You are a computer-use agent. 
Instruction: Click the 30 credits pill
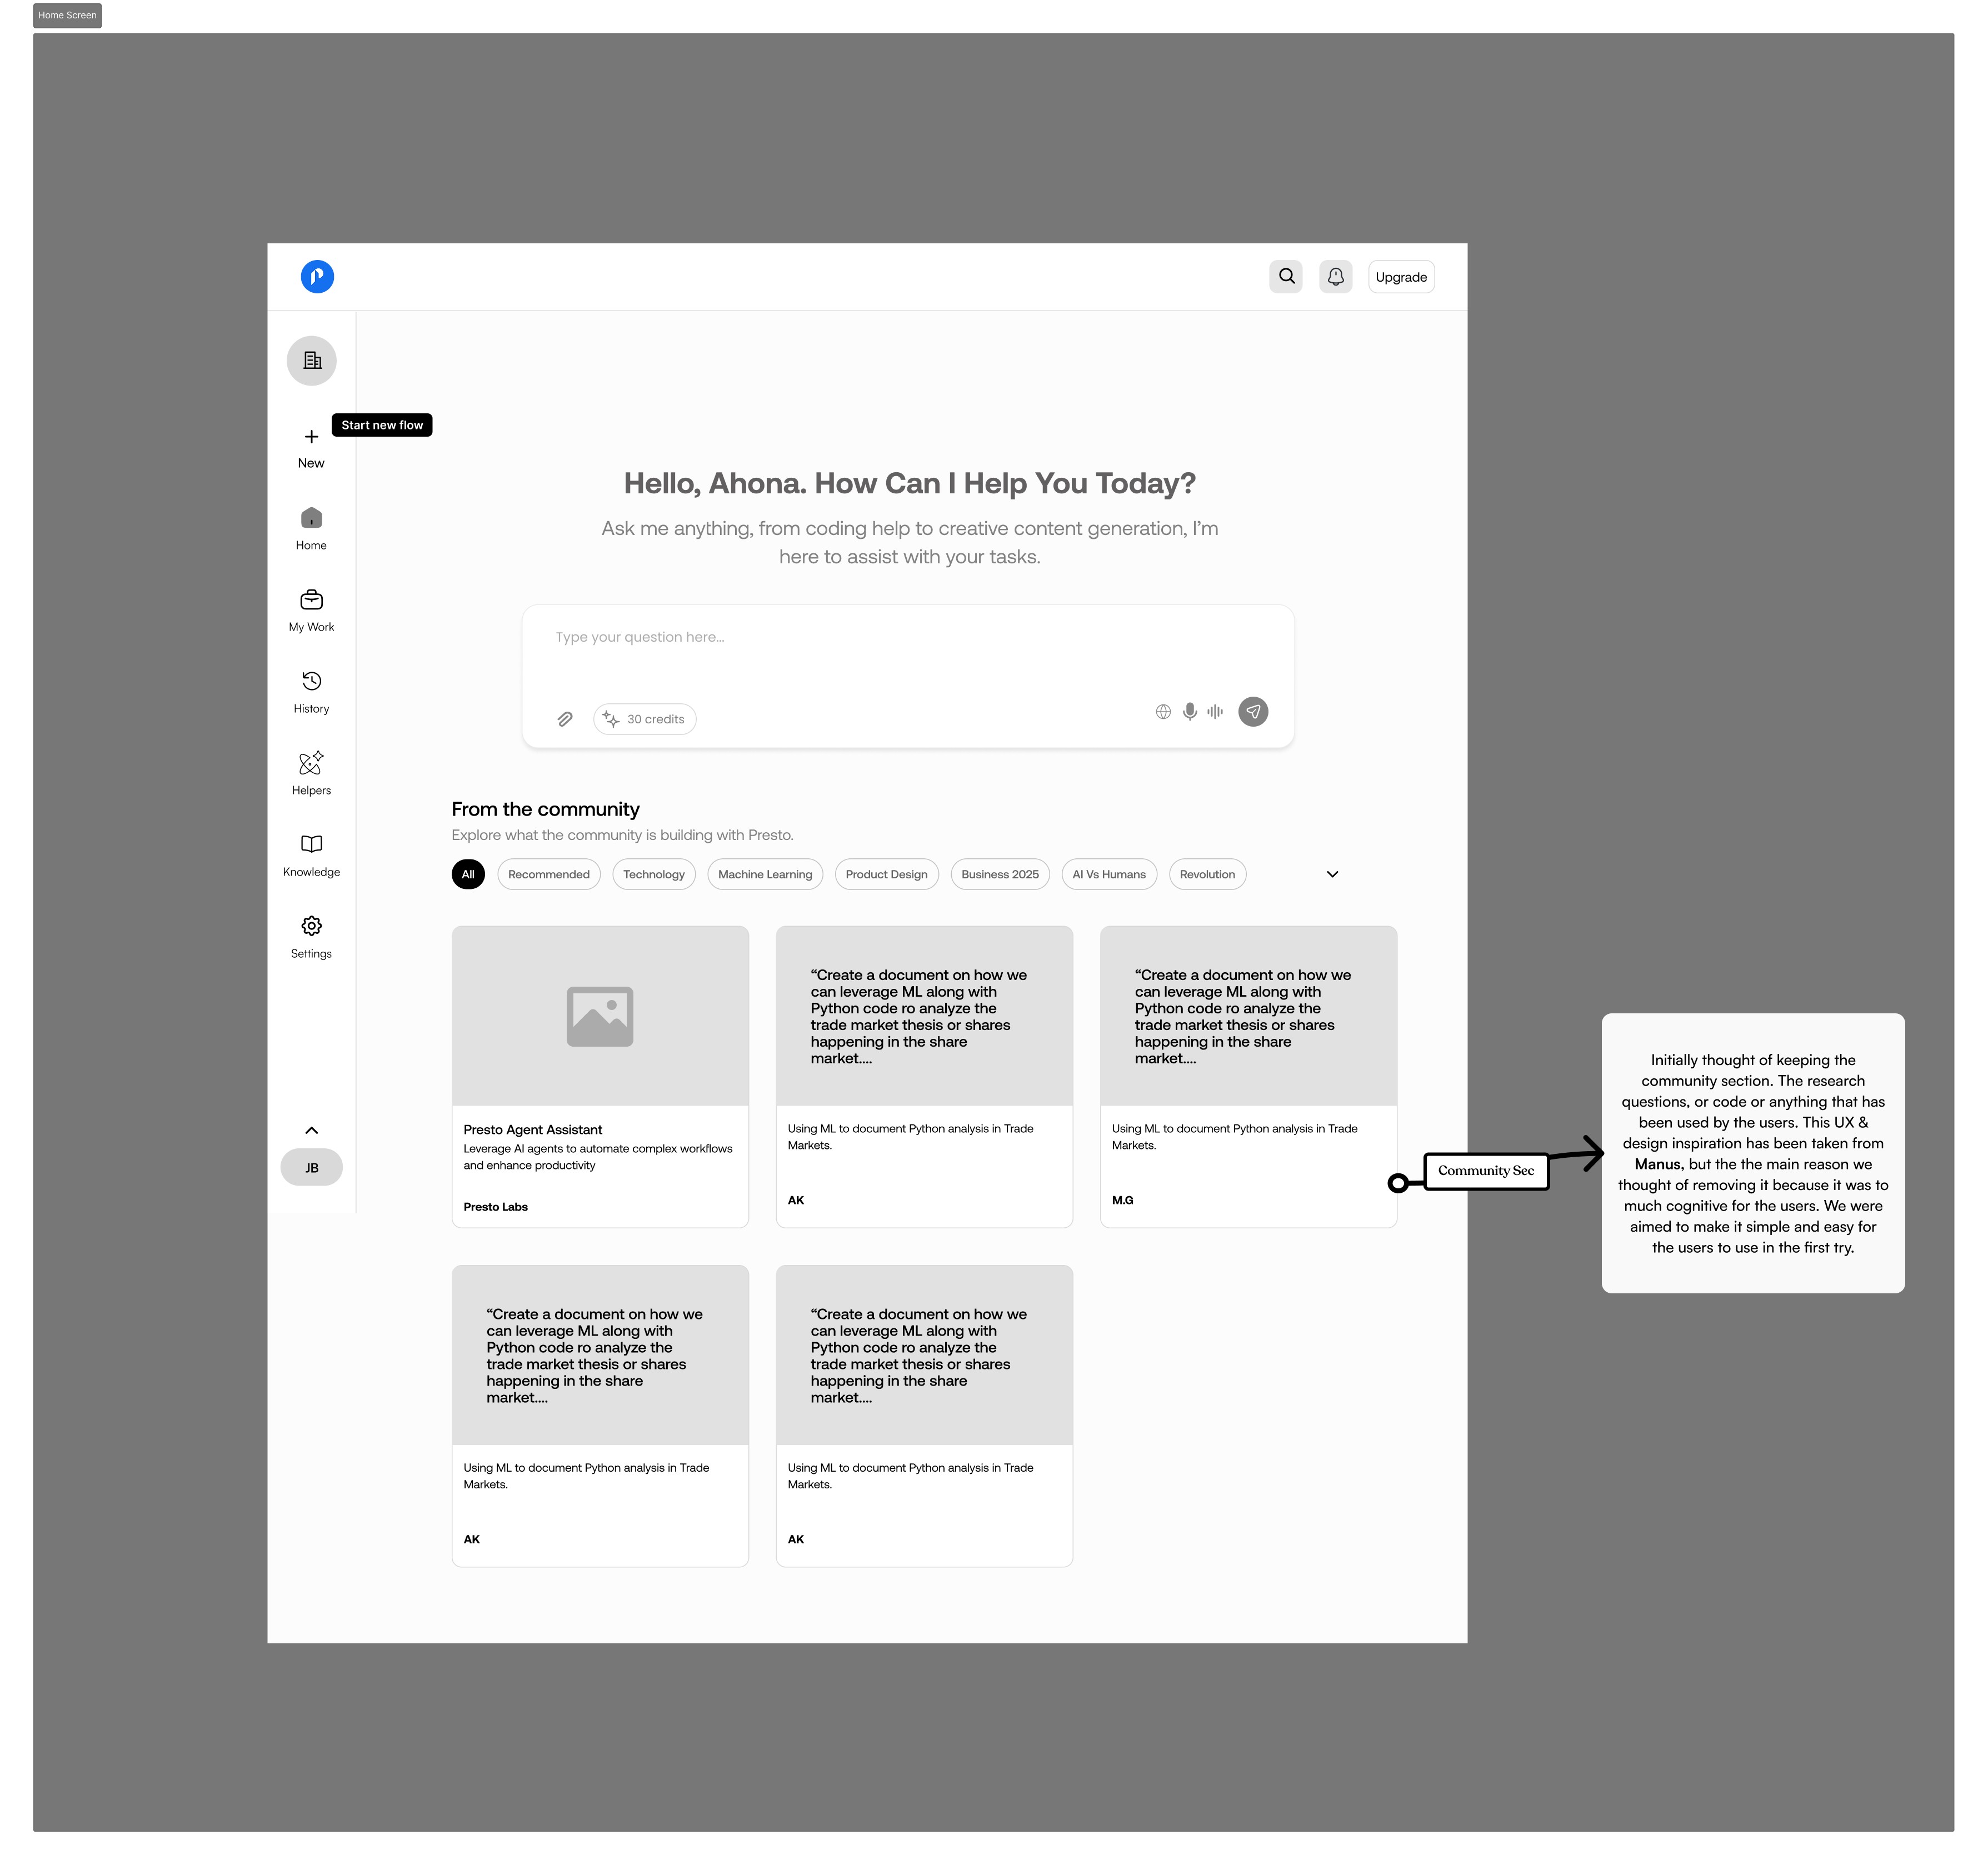(644, 719)
